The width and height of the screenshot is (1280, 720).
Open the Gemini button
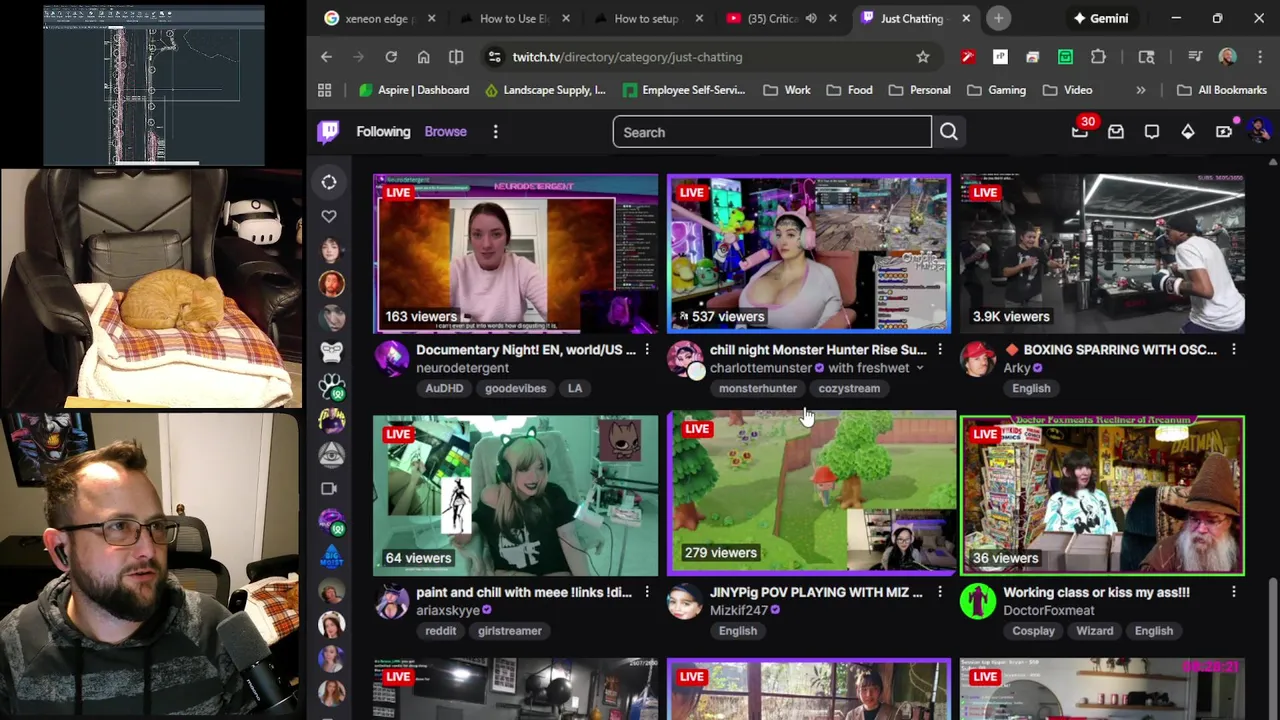(1101, 18)
